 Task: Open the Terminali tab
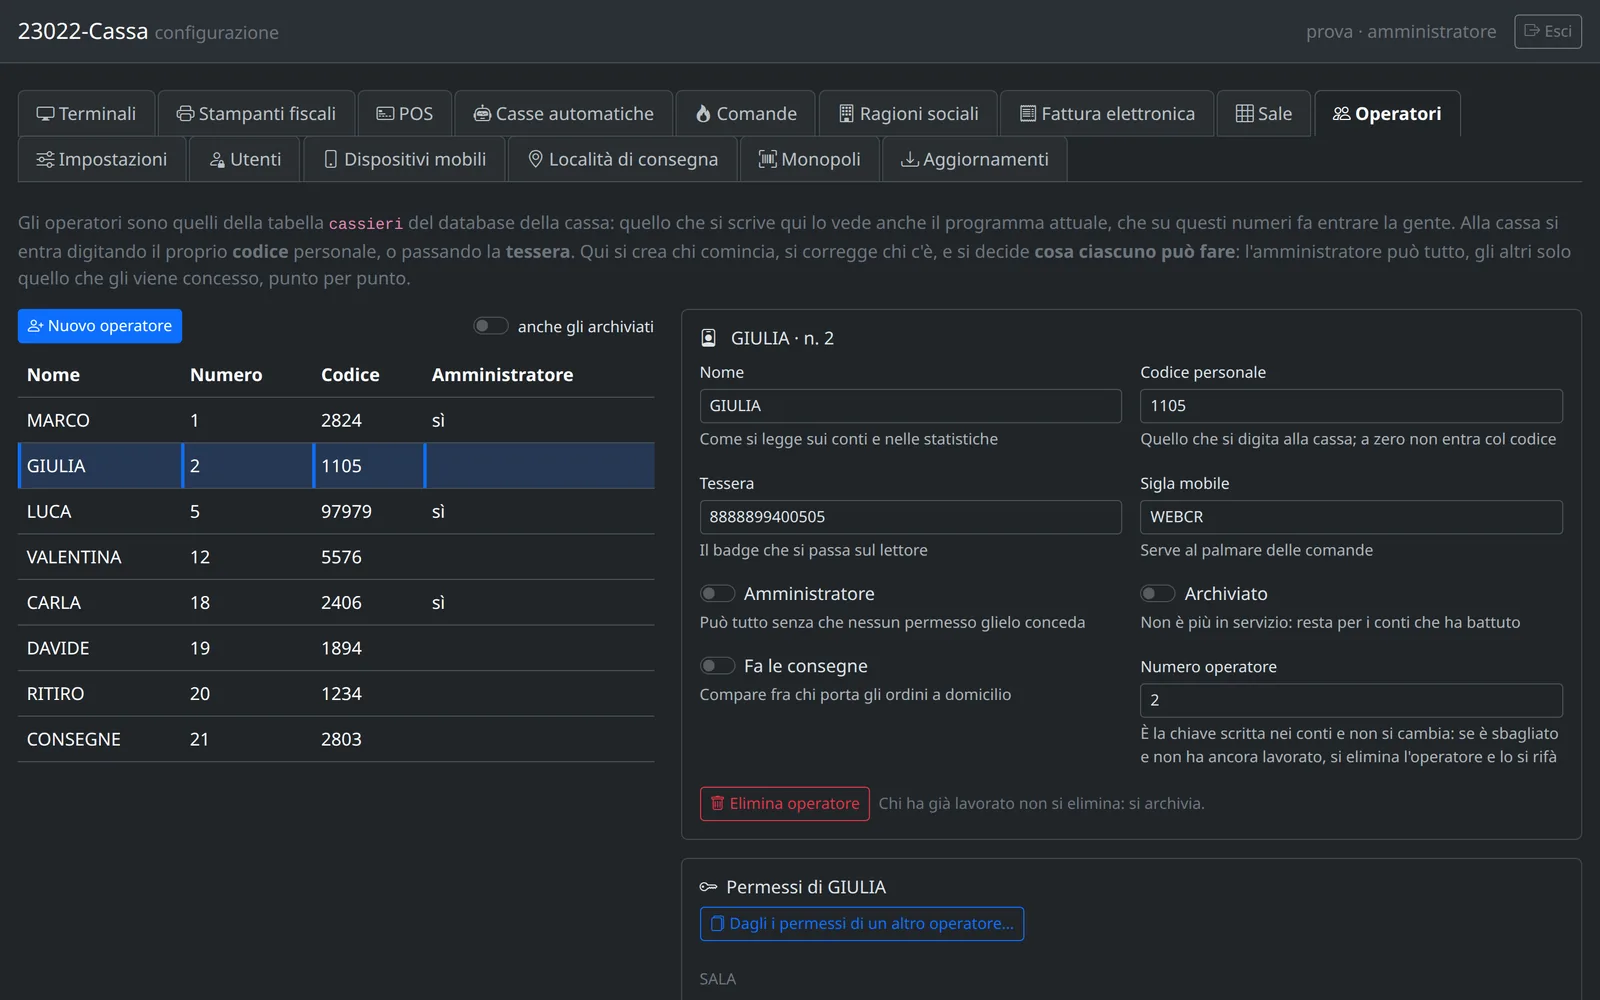86,114
